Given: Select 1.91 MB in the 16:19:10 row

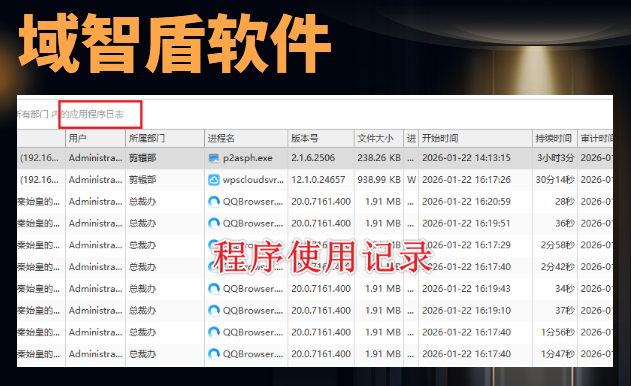Looking at the screenshot, I should pos(383,310).
